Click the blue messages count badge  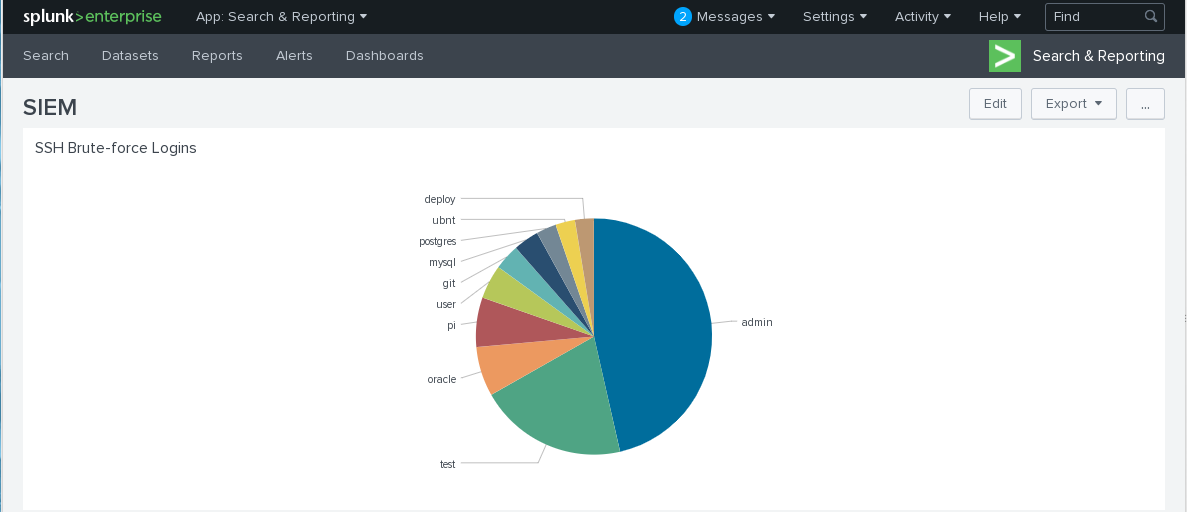(682, 16)
